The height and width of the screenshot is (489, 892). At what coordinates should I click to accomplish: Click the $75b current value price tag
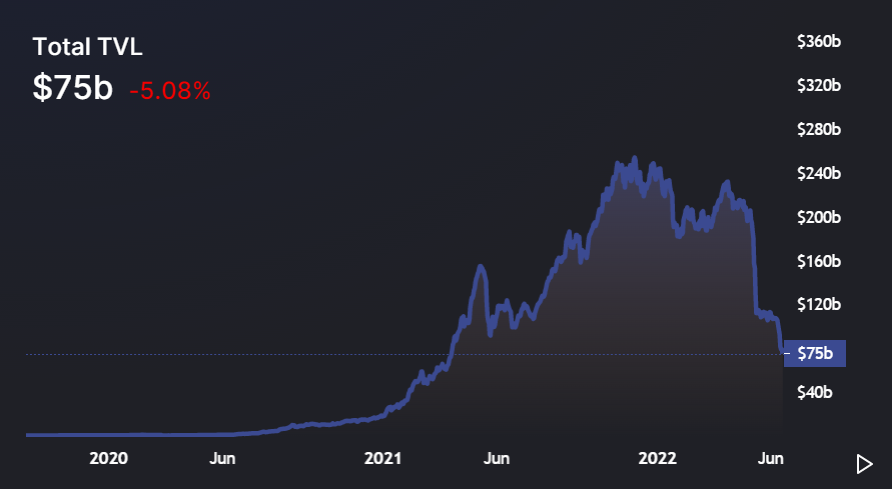pos(815,354)
